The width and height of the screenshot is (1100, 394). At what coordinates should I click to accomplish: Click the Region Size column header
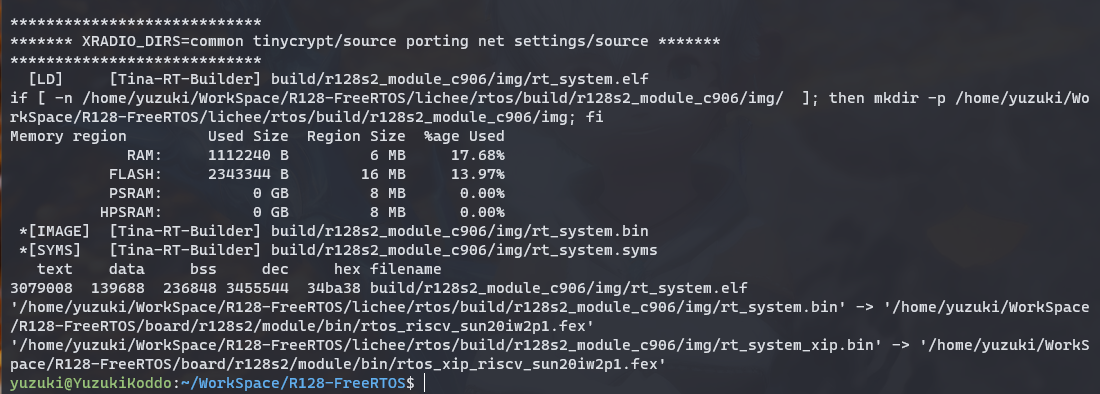(356, 136)
